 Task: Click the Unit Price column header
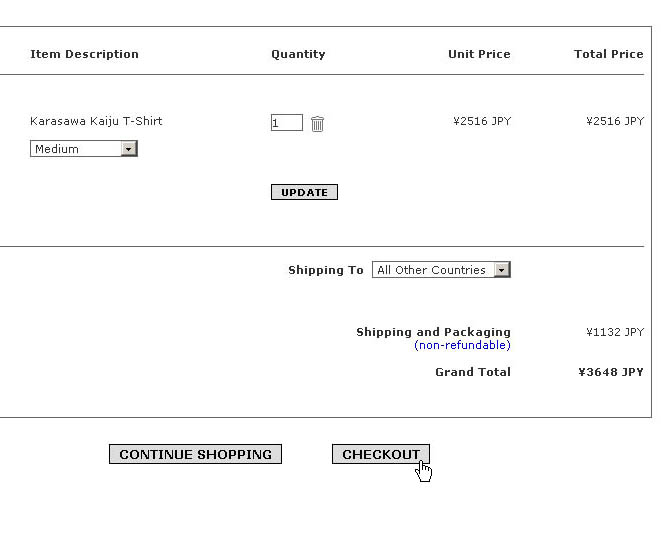click(479, 54)
